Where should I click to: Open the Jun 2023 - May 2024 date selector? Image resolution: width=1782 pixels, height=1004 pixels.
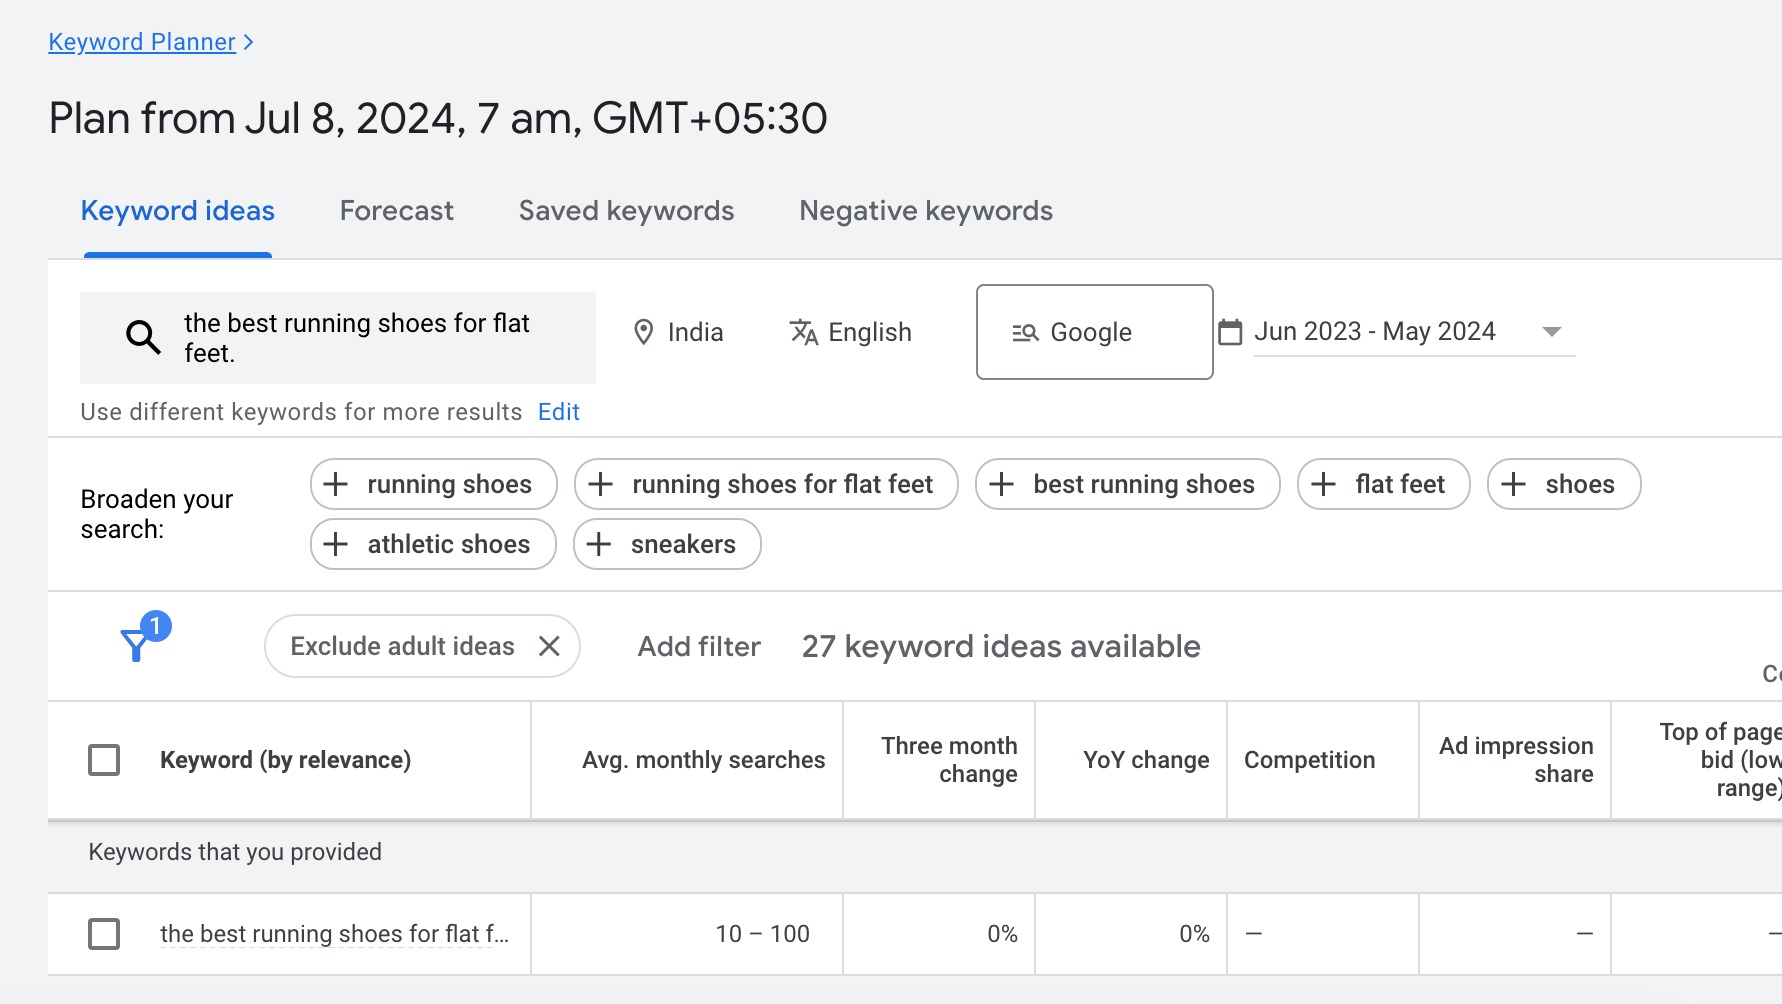click(1414, 332)
